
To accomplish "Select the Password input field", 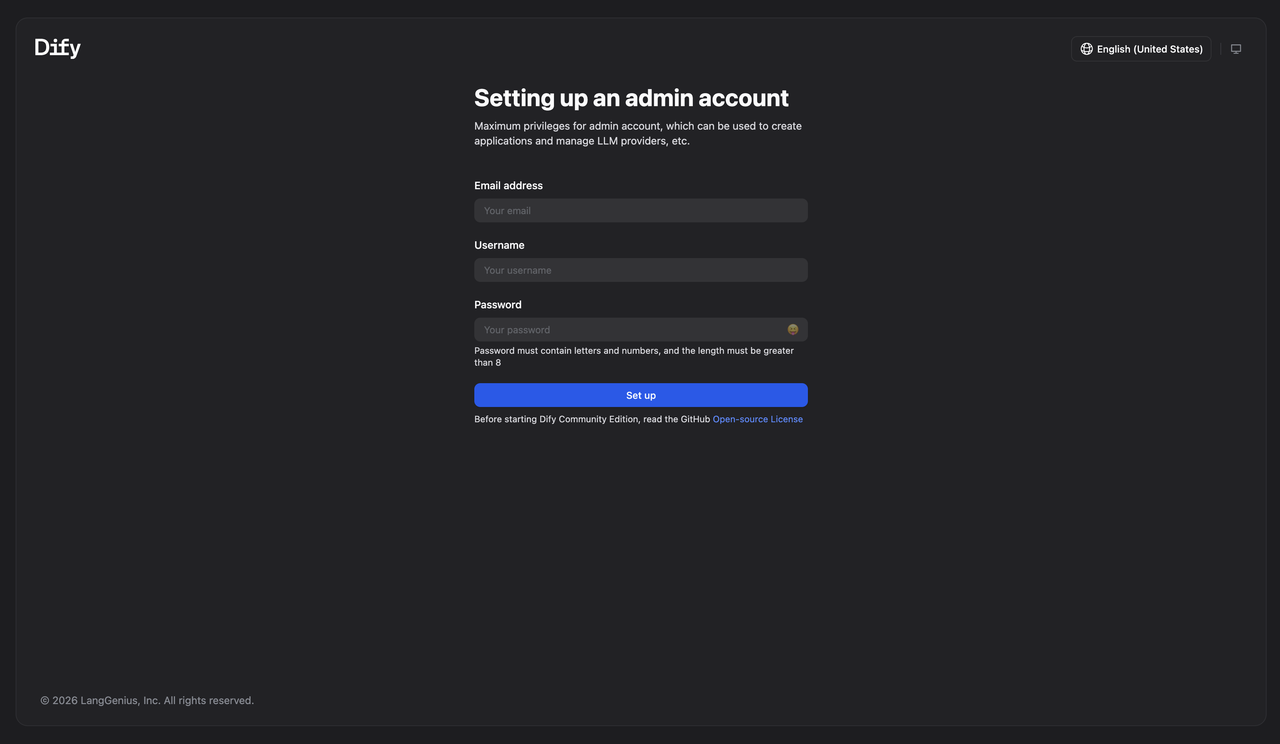I will pos(641,330).
